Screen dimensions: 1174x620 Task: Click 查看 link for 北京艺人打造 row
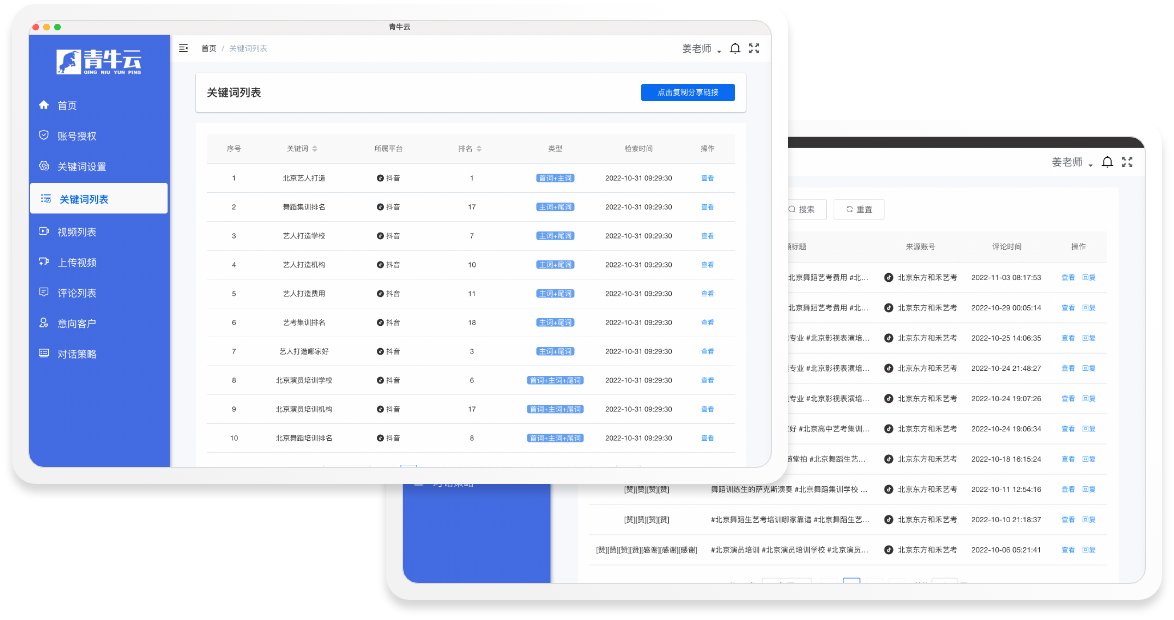click(x=707, y=178)
